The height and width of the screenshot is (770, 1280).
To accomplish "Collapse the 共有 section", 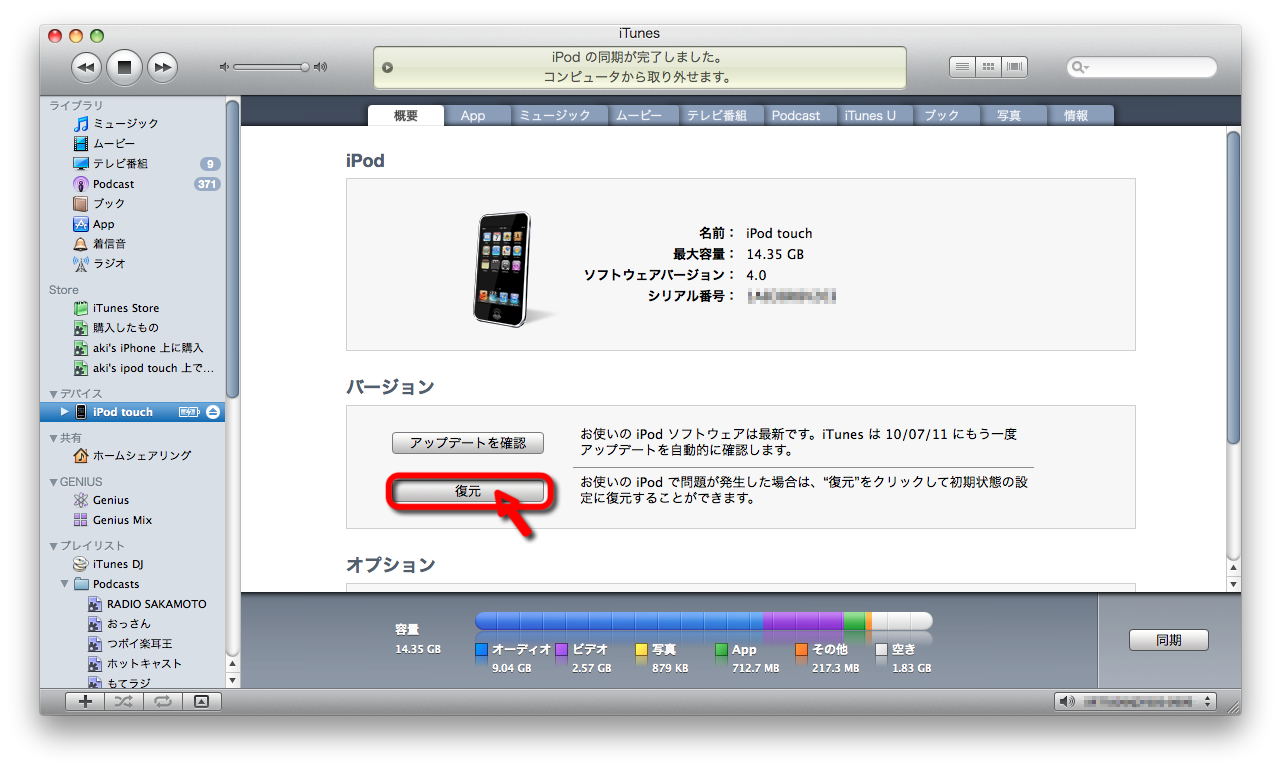I will (x=53, y=438).
